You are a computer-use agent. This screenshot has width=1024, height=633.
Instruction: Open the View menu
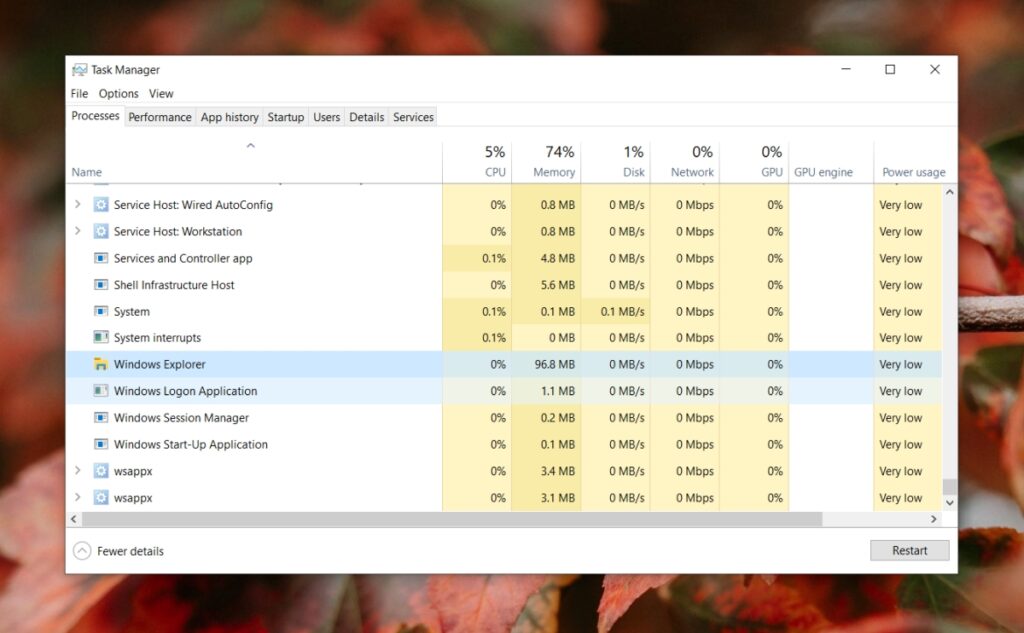coord(161,93)
